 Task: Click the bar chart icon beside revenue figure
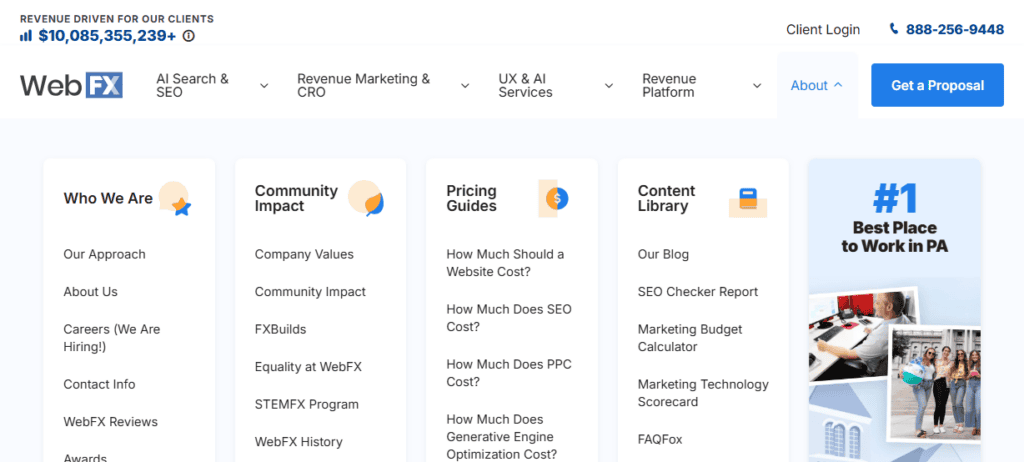[x=25, y=35]
